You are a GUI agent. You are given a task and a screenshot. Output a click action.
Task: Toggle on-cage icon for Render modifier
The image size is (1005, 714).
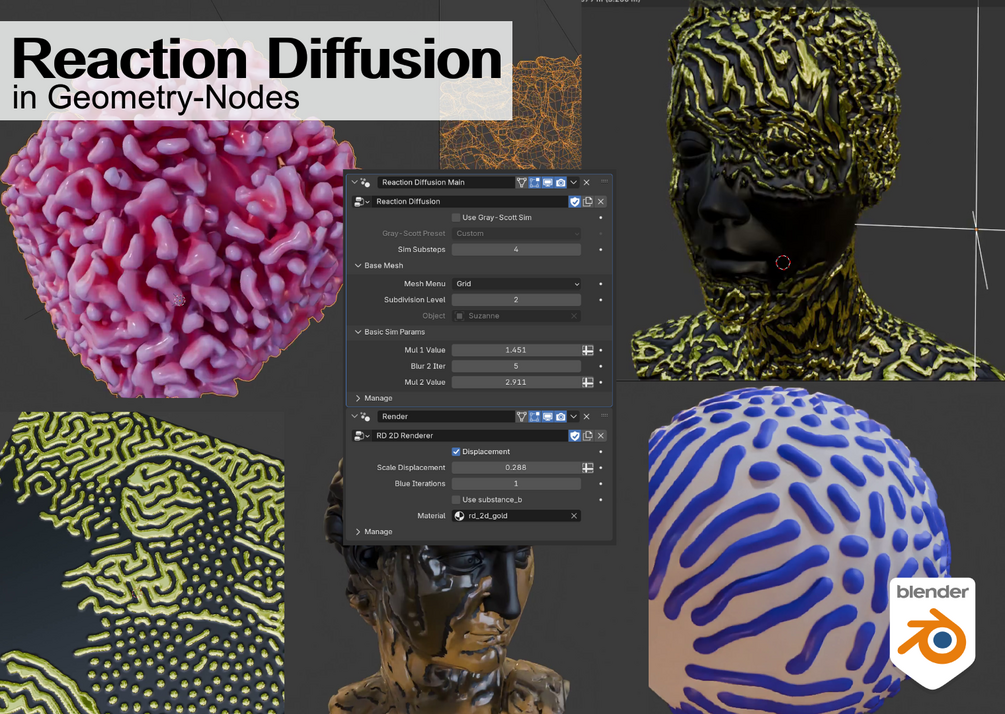[521, 417]
